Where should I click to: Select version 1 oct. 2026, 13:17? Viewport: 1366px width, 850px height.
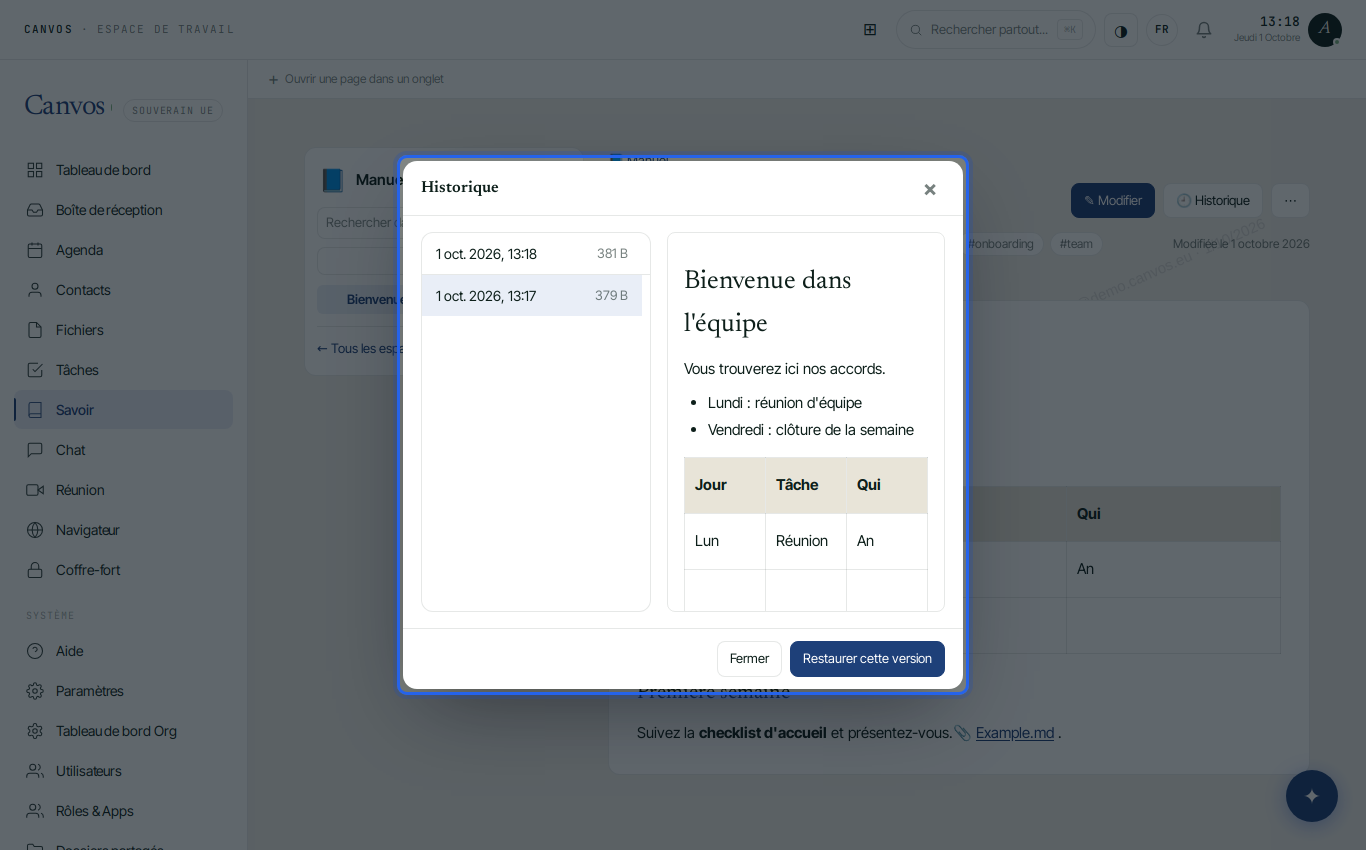(532, 296)
